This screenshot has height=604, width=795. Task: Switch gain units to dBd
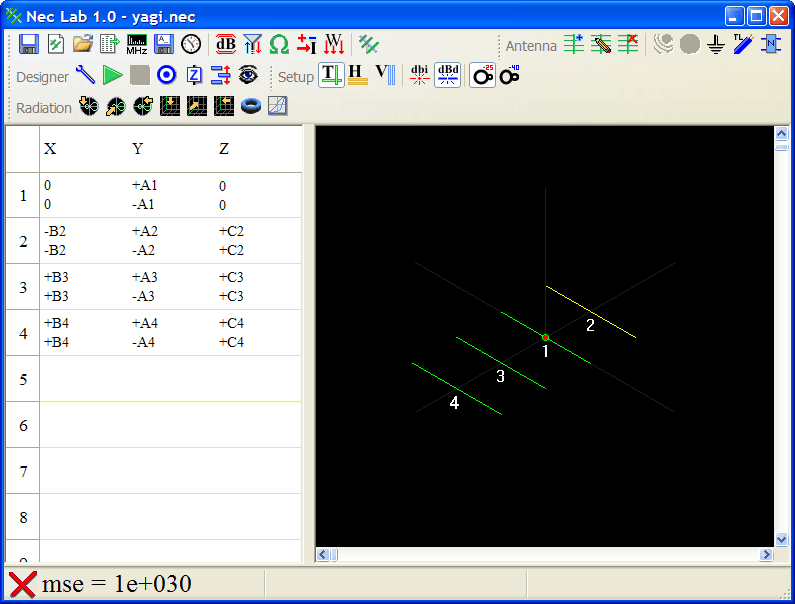[x=448, y=76]
